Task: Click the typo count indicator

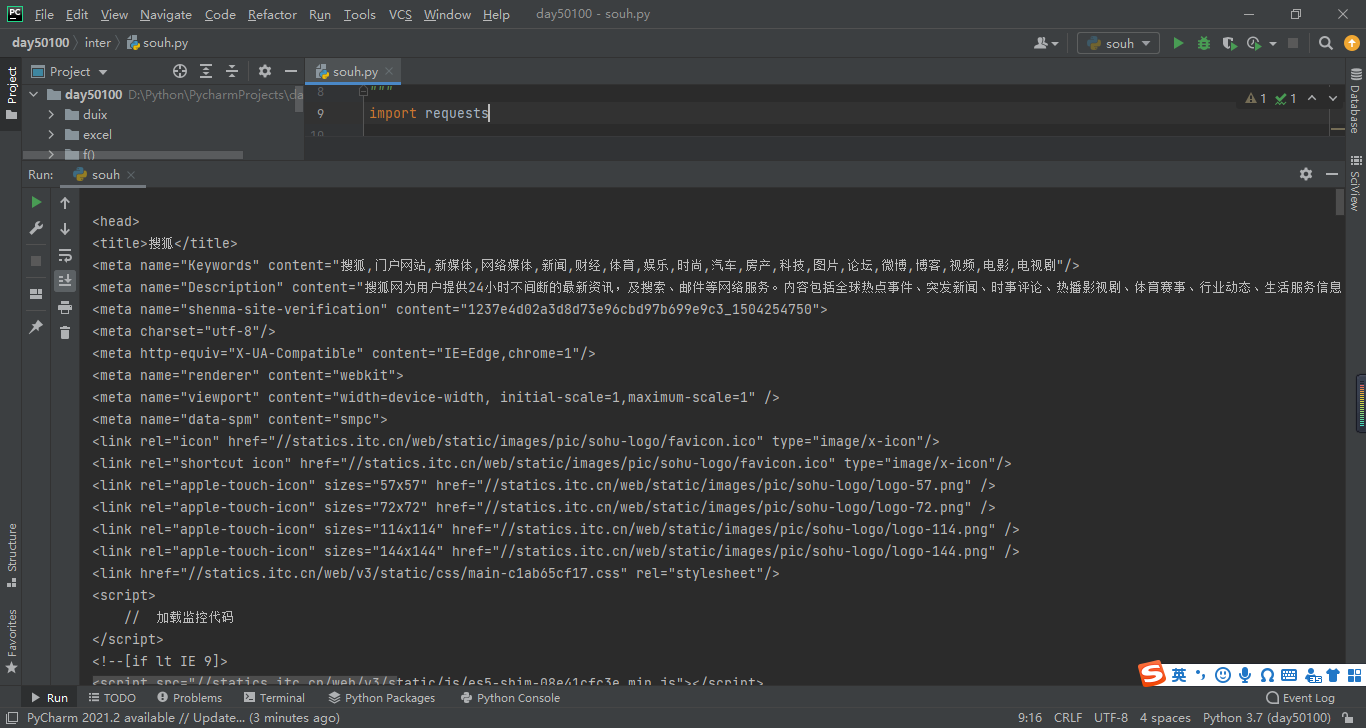Action: click(x=1286, y=98)
